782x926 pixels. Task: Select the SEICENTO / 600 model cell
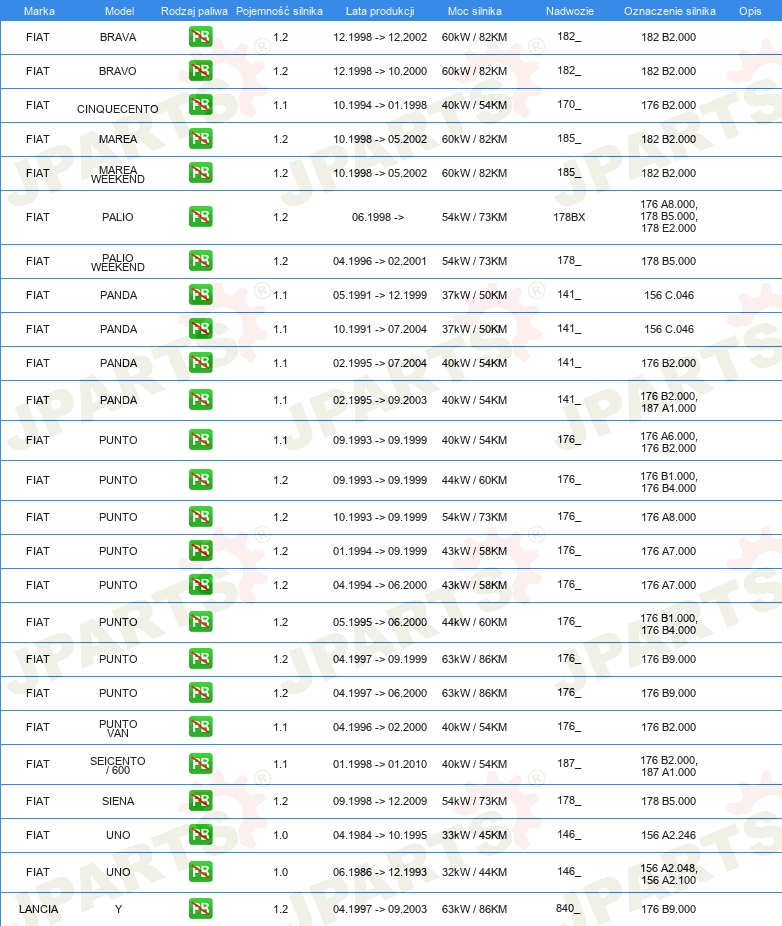(118, 765)
